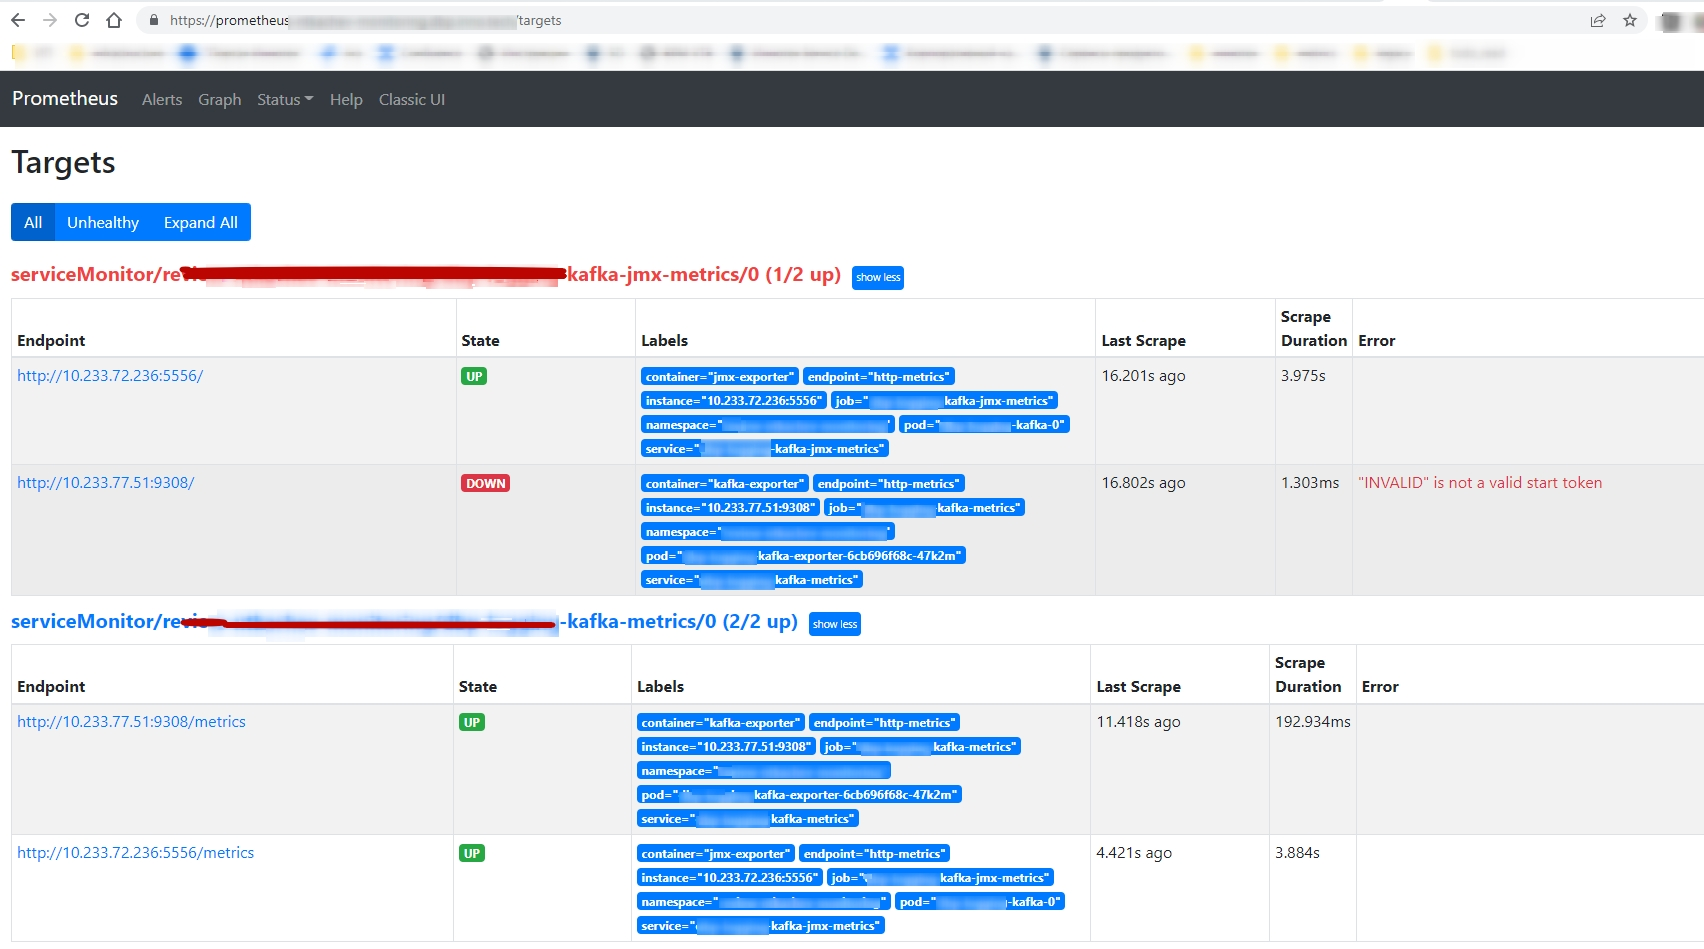
Task: Click the UP badge in the 11.418s ago row
Action: tap(472, 722)
